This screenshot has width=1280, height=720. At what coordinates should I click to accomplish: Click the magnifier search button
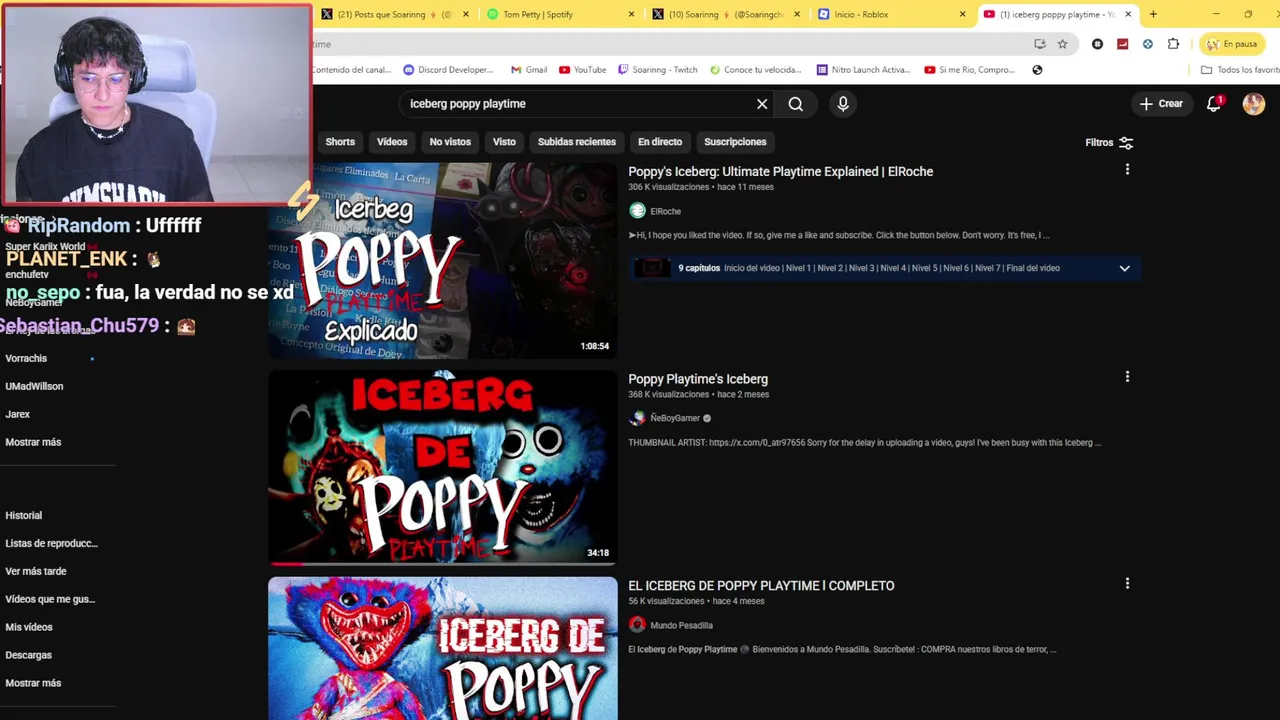click(795, 104)
